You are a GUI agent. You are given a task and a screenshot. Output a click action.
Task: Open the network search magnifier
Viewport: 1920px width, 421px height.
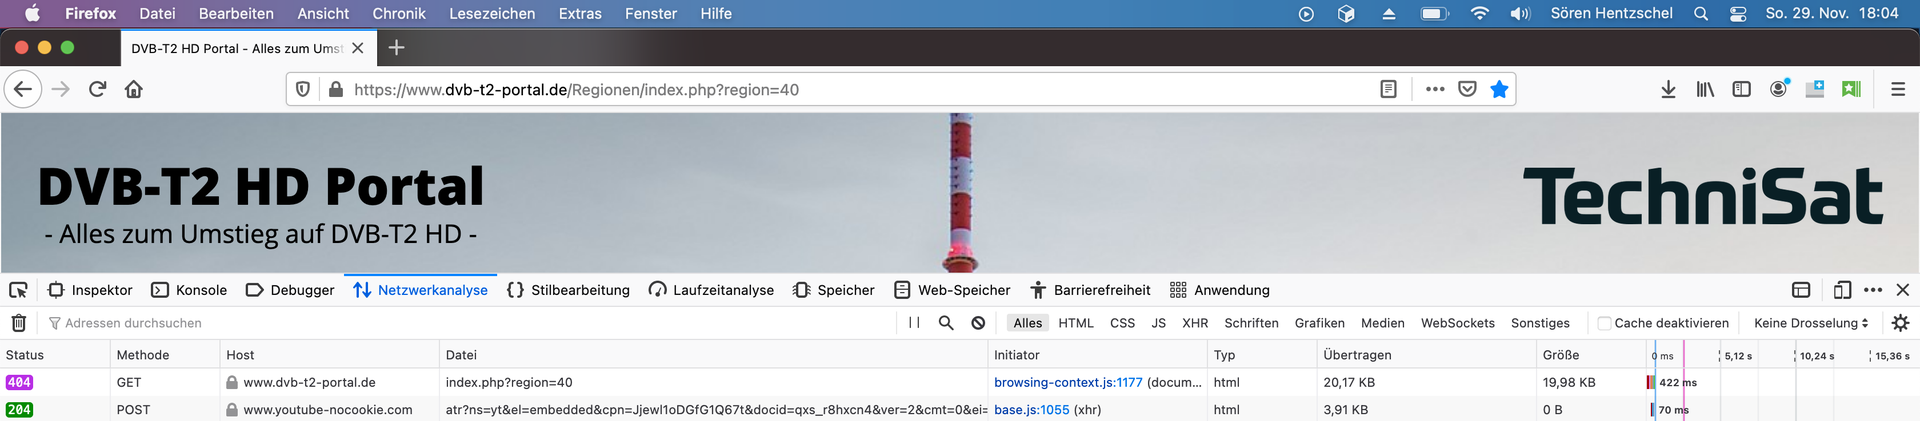point(946,323)
